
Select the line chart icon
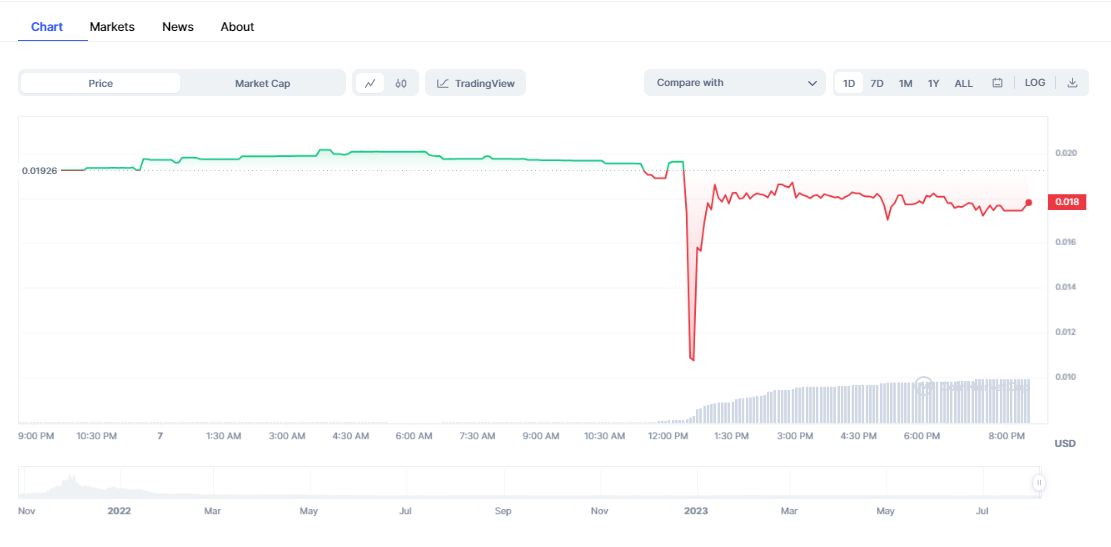click(370, 83)
